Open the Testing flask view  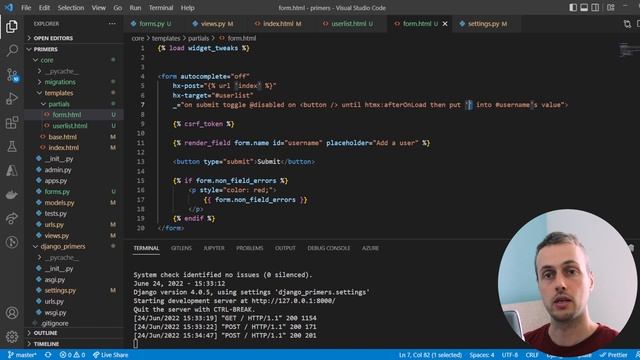click(x=12, y=146)
